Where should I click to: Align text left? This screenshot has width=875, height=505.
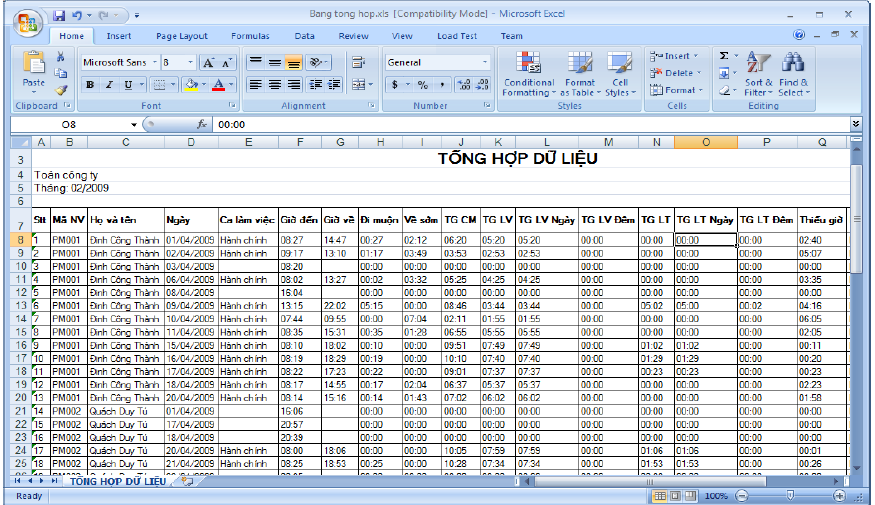click(256, 85)
